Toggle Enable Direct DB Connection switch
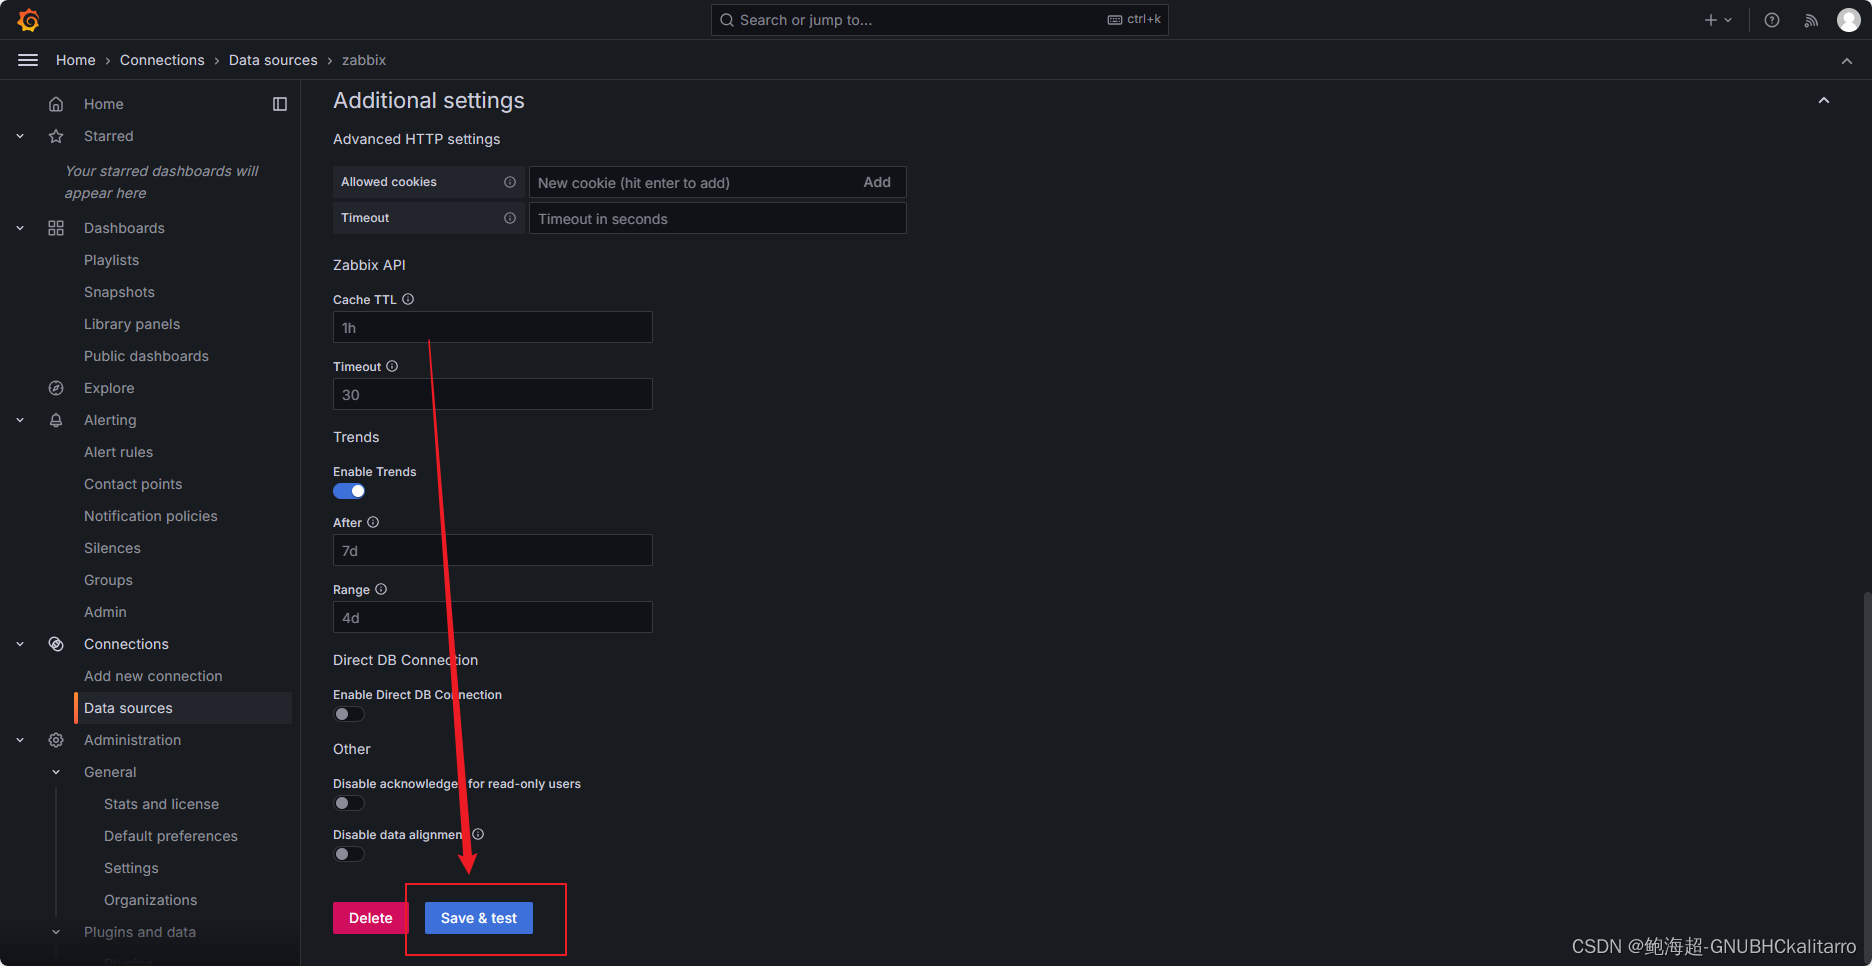This screenshot has height=966, width=1872. pos(349,714)
